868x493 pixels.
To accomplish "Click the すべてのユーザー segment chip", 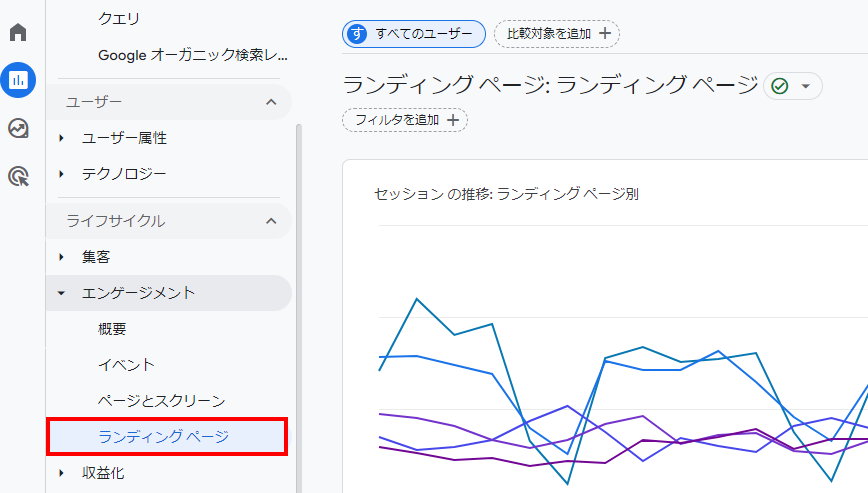I will tap(414, 34).
